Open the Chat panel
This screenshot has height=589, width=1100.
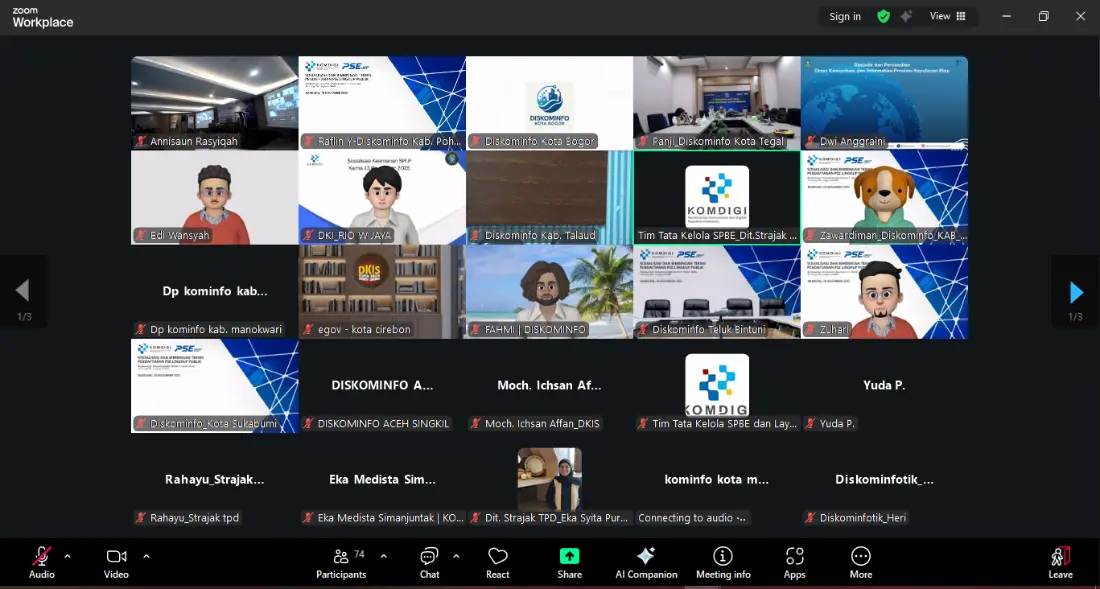(x=429, y=564)
